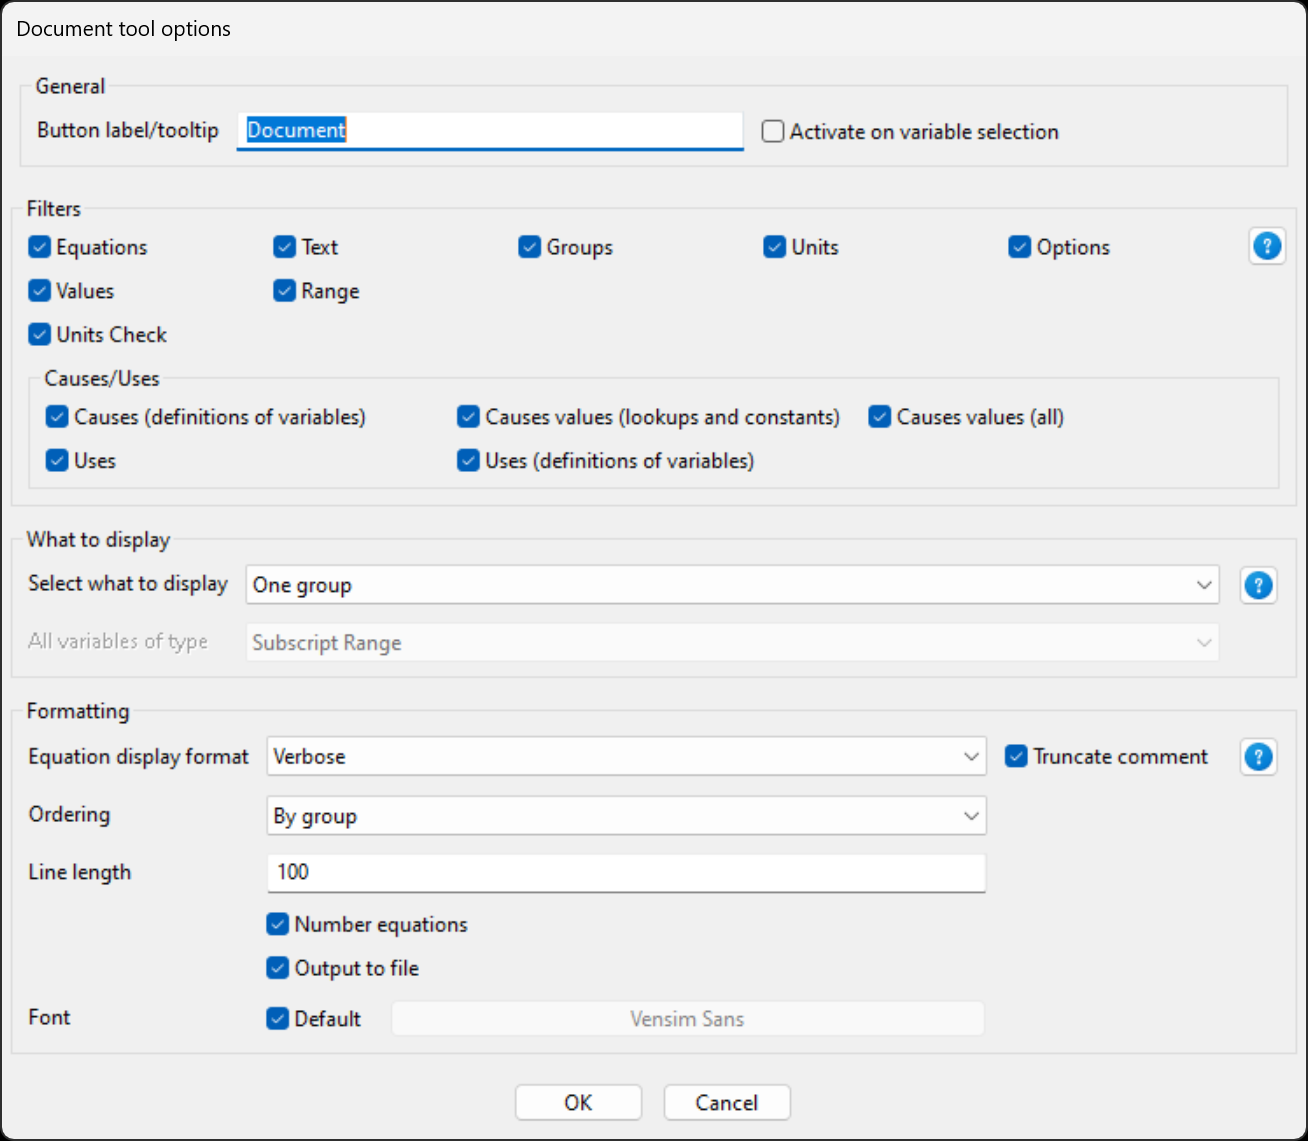Screen dimensions: 1308x1141
Task: Disable Truncate comment
Action: click(1016, 757)
